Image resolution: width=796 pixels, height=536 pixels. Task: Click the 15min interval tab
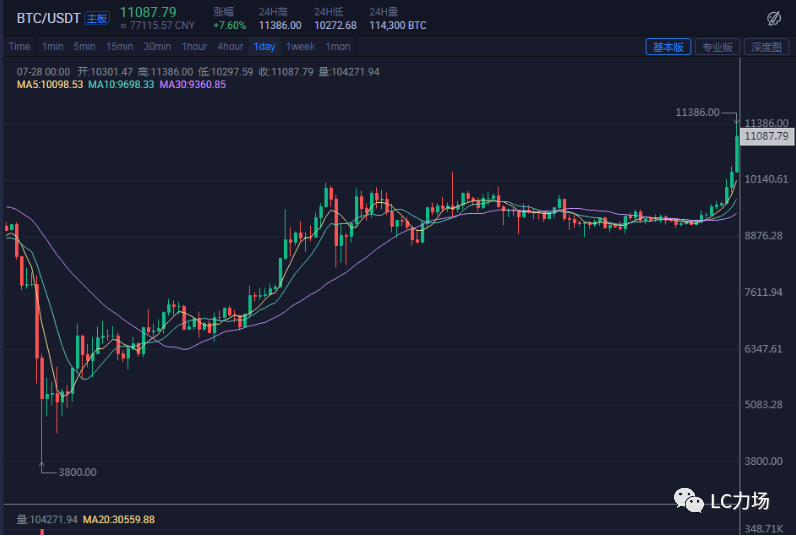click(x=120, y=47)
